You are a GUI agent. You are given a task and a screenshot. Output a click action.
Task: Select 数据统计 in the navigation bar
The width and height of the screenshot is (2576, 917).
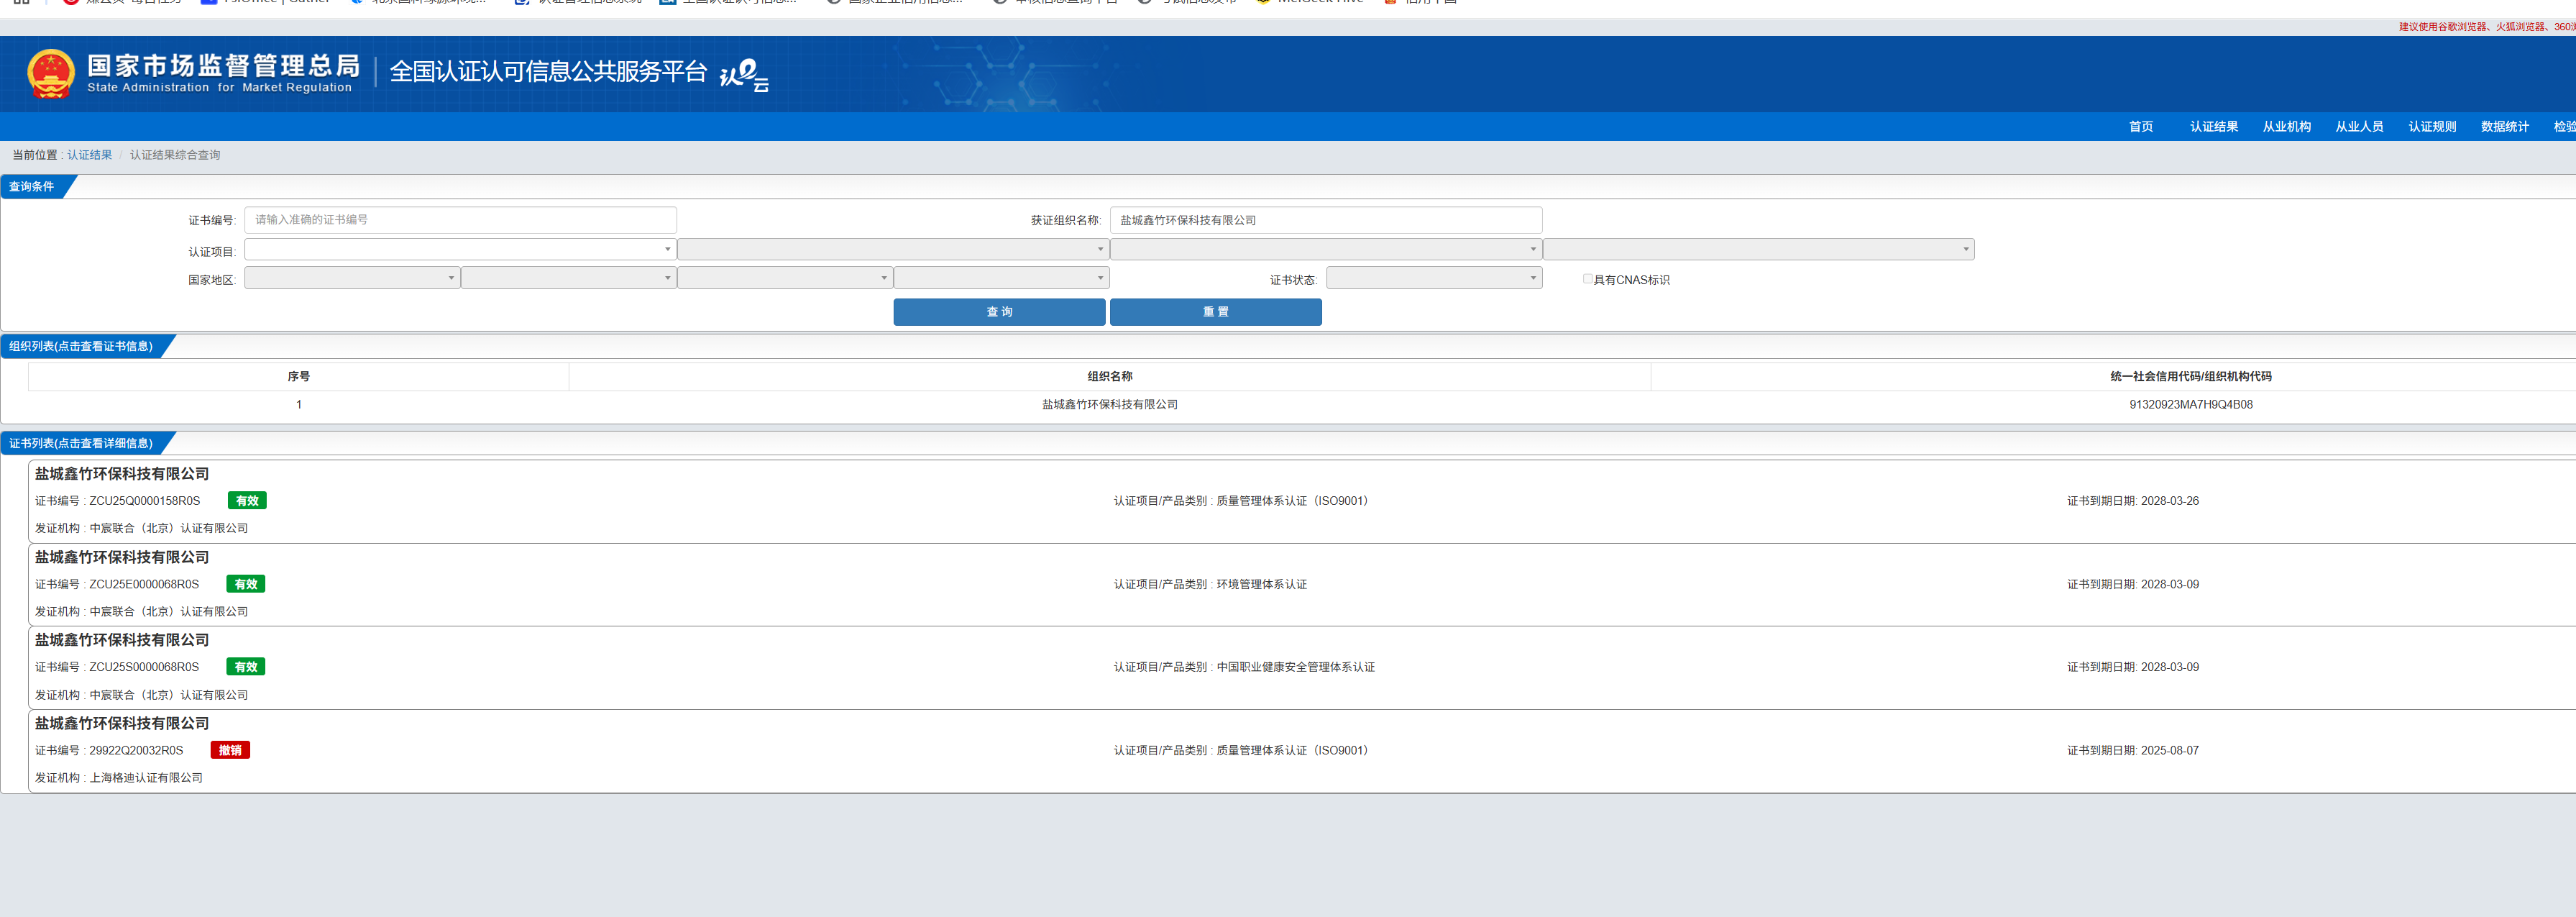coord(2504,127)
